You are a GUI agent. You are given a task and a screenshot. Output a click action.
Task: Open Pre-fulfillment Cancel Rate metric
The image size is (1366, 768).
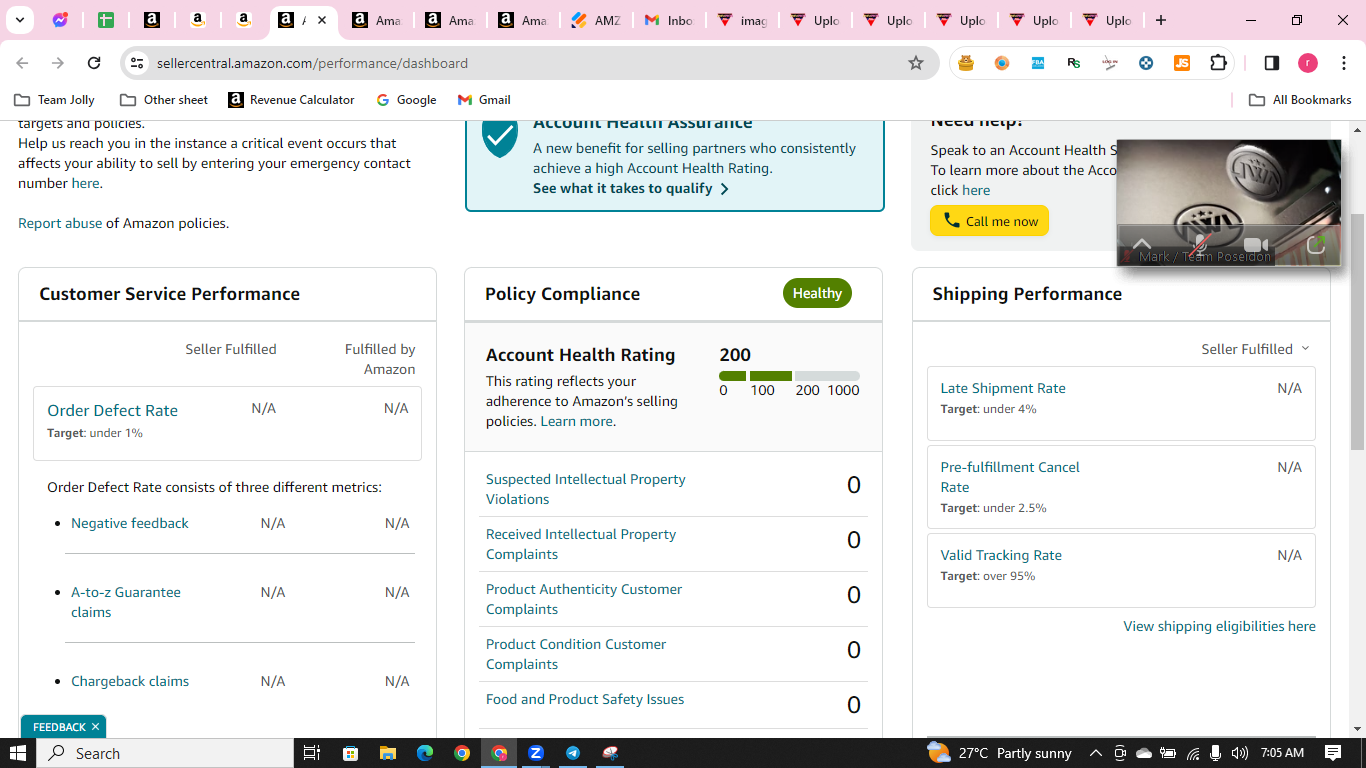pos(1010,477)
